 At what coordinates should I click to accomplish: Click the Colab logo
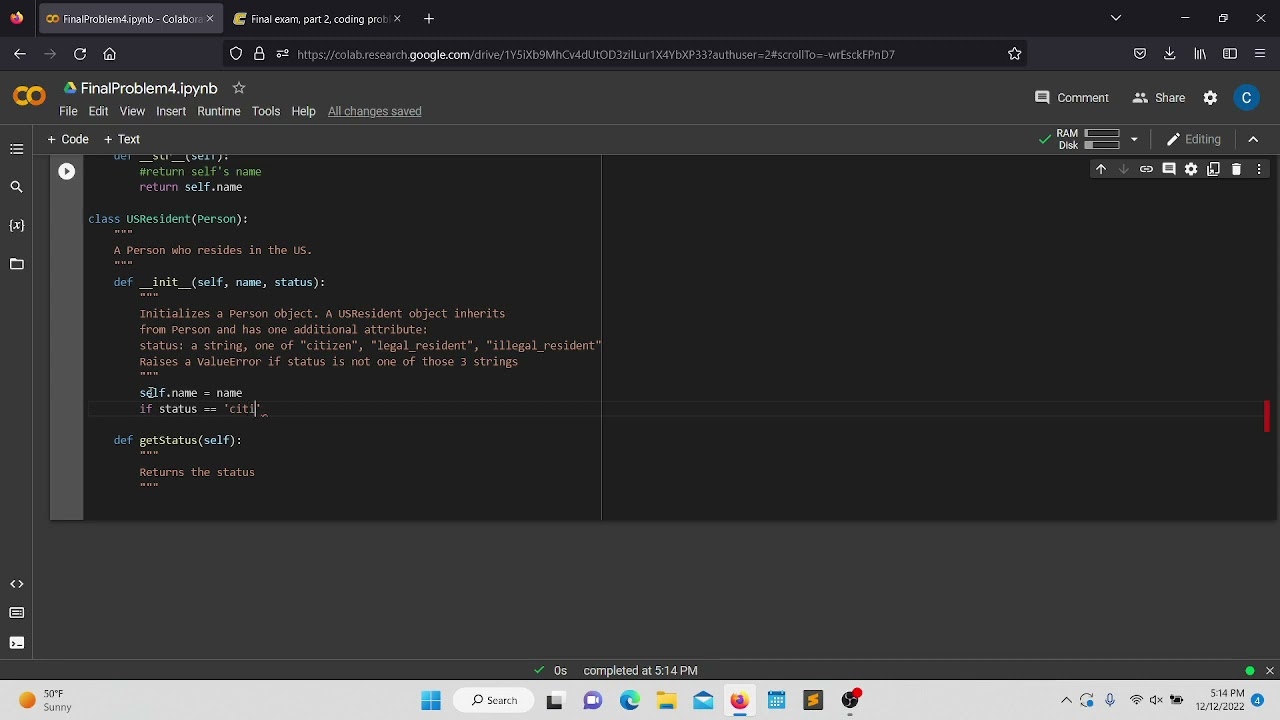click(29, 97)
